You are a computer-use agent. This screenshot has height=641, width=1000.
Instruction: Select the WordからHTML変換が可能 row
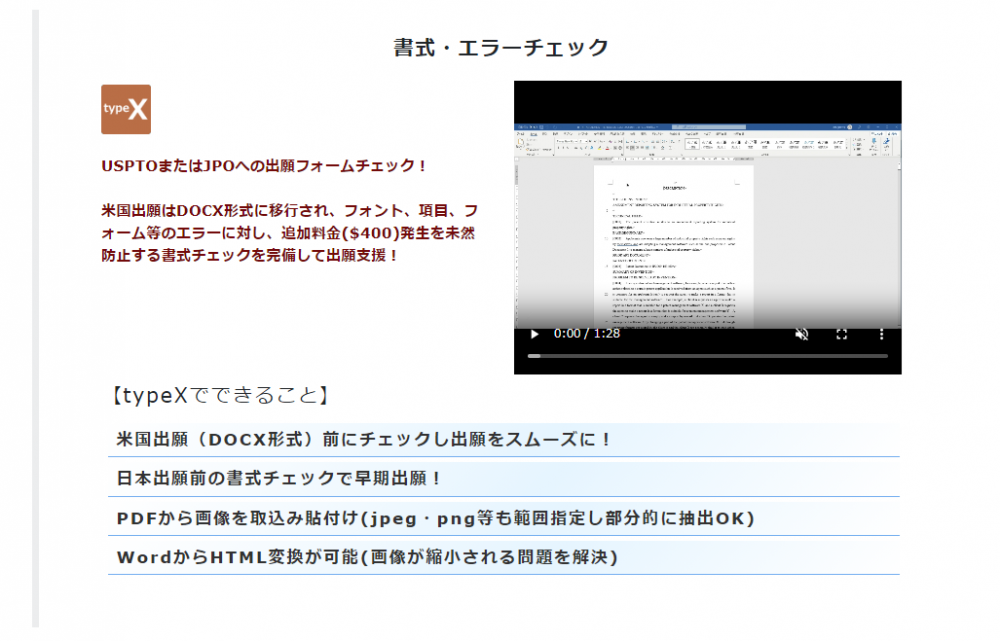point(504,557)
